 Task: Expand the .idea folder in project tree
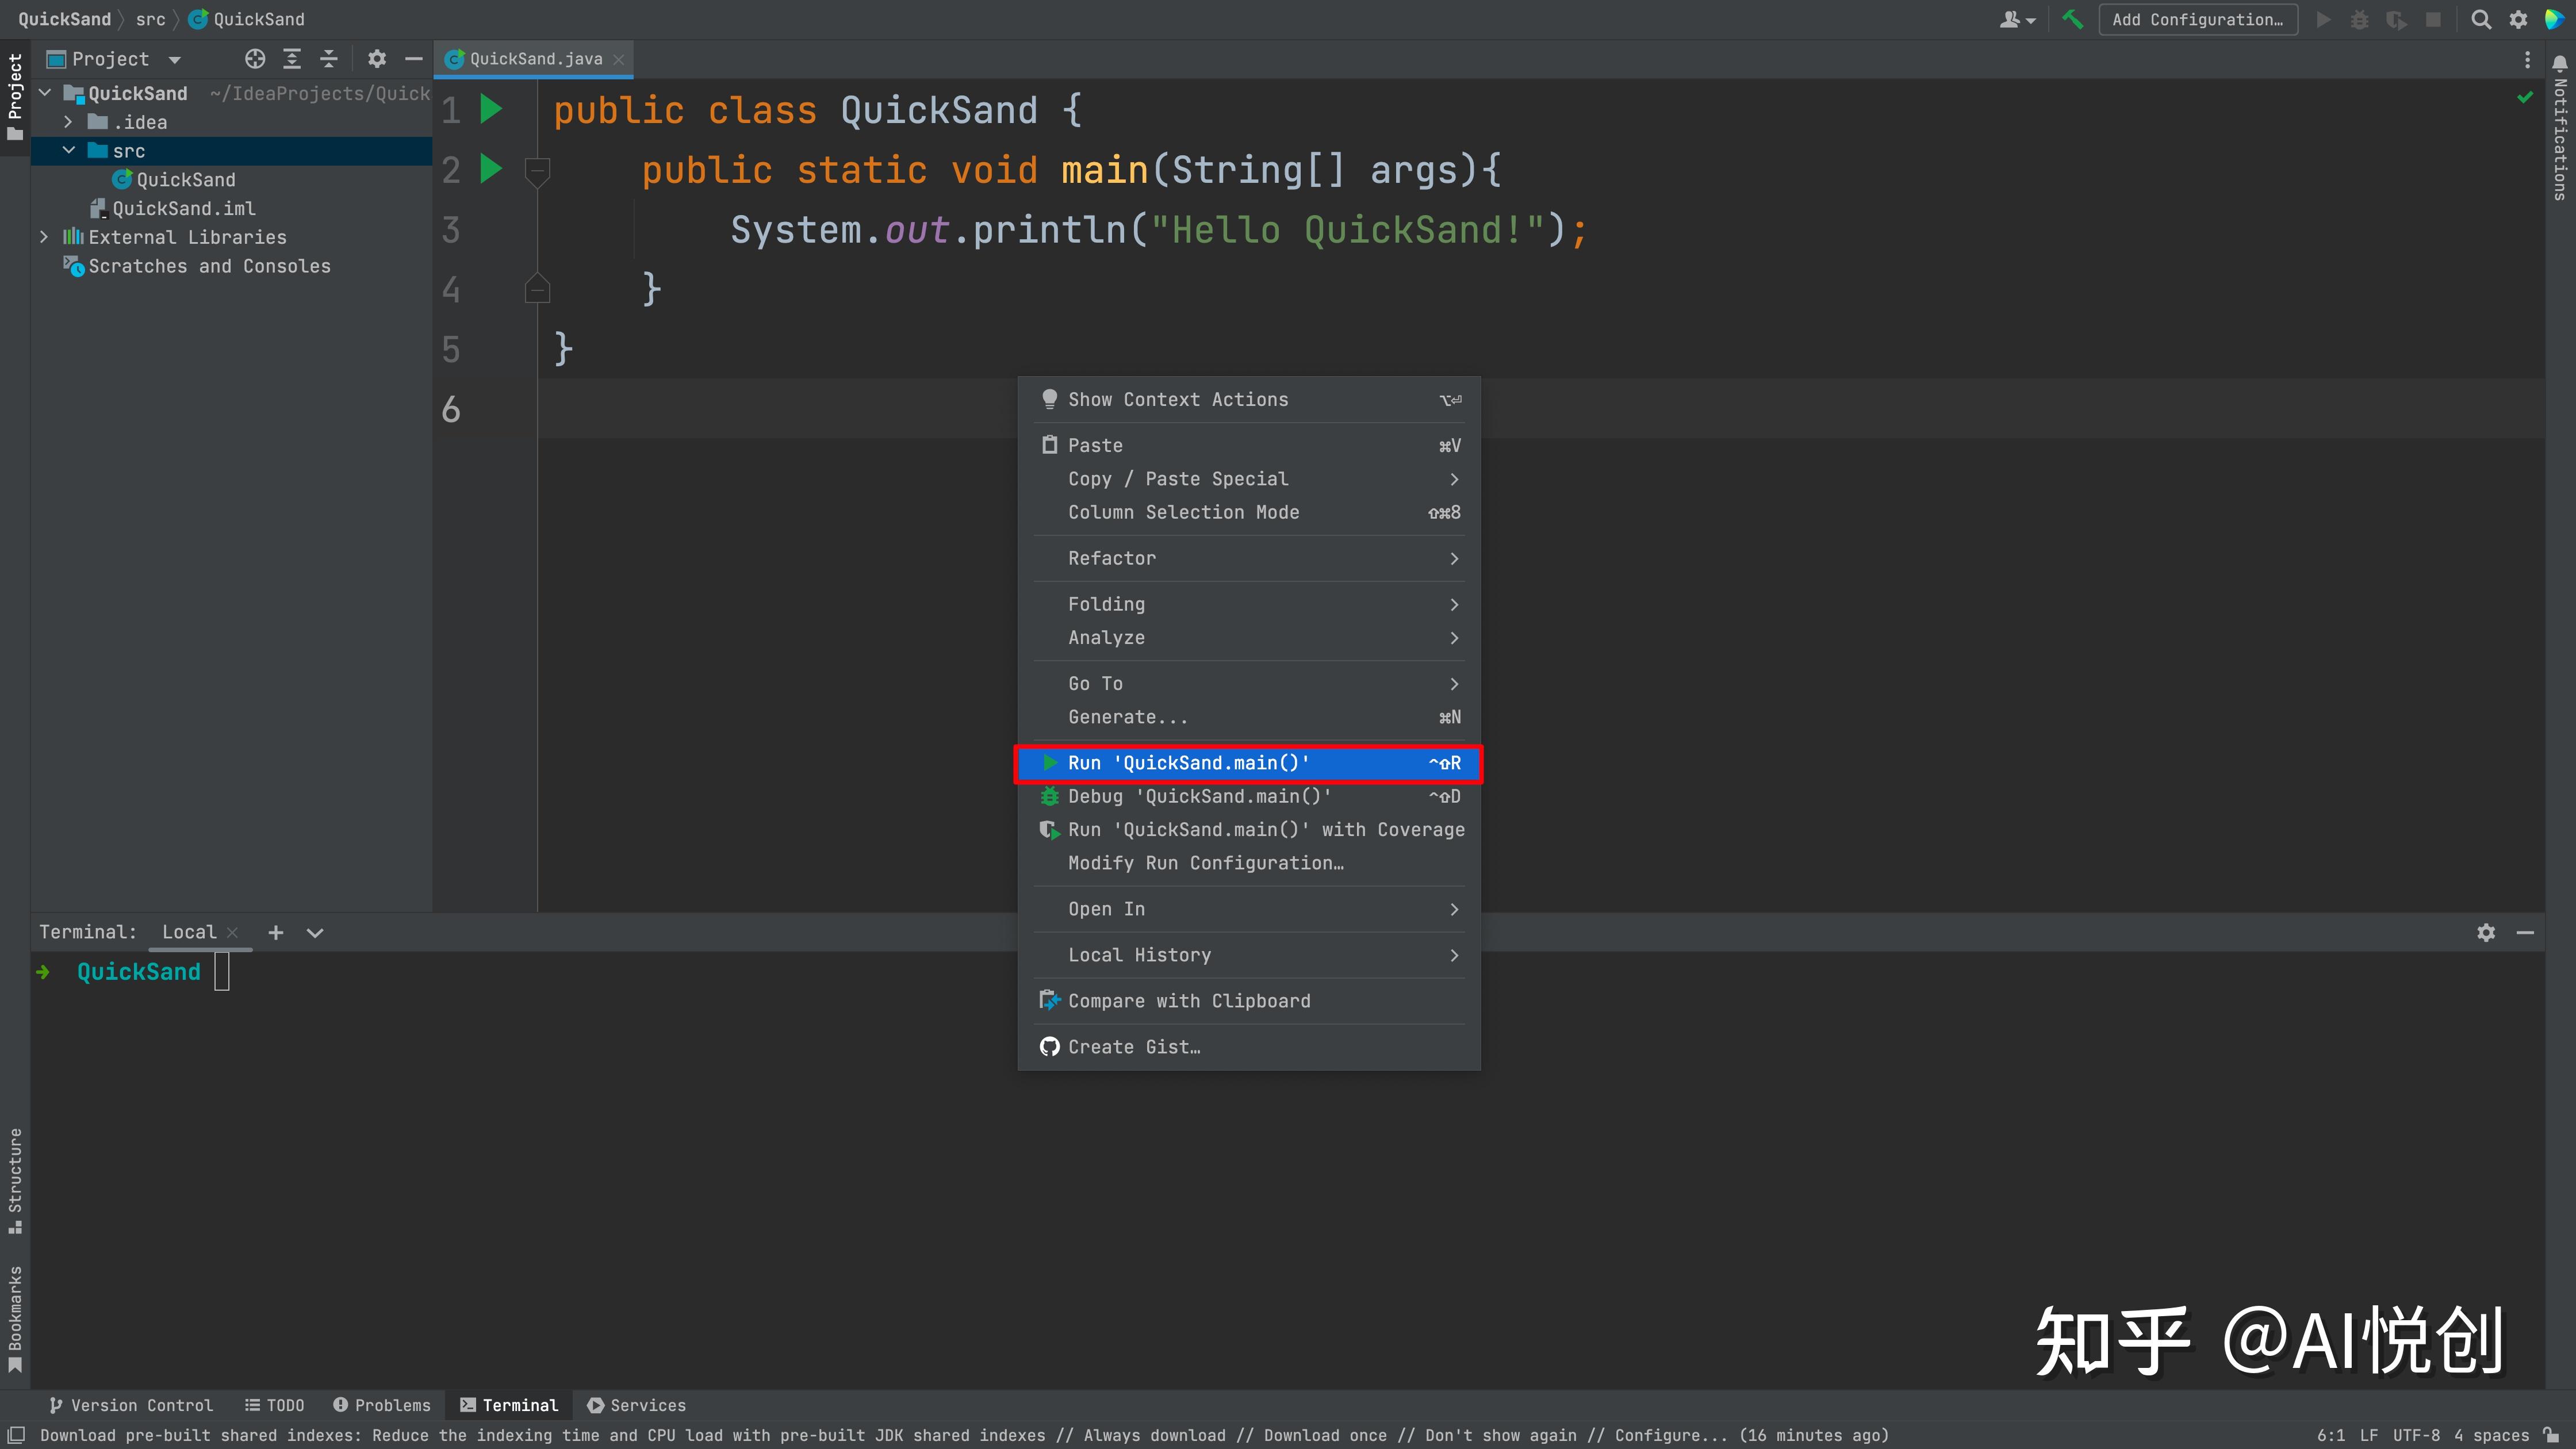click(x=68, y=122)
